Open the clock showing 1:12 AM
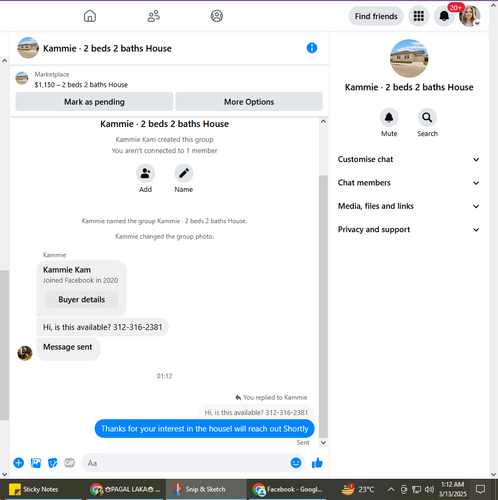Image resolution: width=498 pixels, height=500 pixels. click(x=452, y=489)
